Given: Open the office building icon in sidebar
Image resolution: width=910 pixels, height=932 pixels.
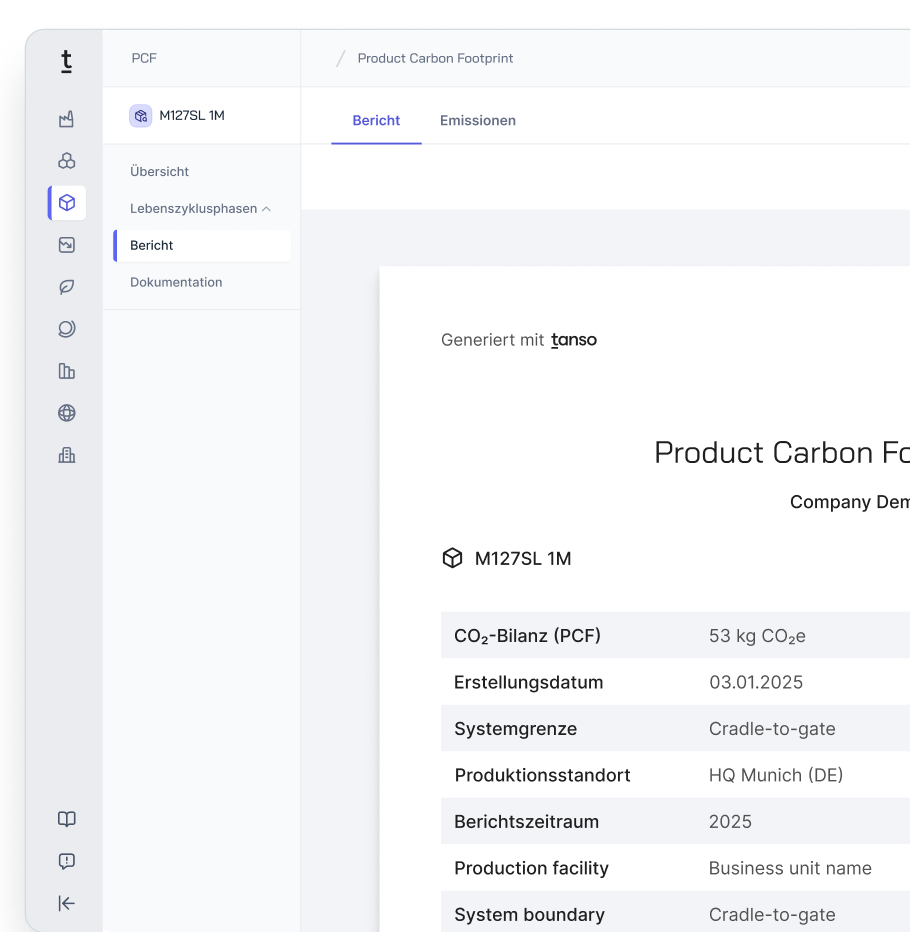Looking at the screenshot, I should tap(67, 455).
